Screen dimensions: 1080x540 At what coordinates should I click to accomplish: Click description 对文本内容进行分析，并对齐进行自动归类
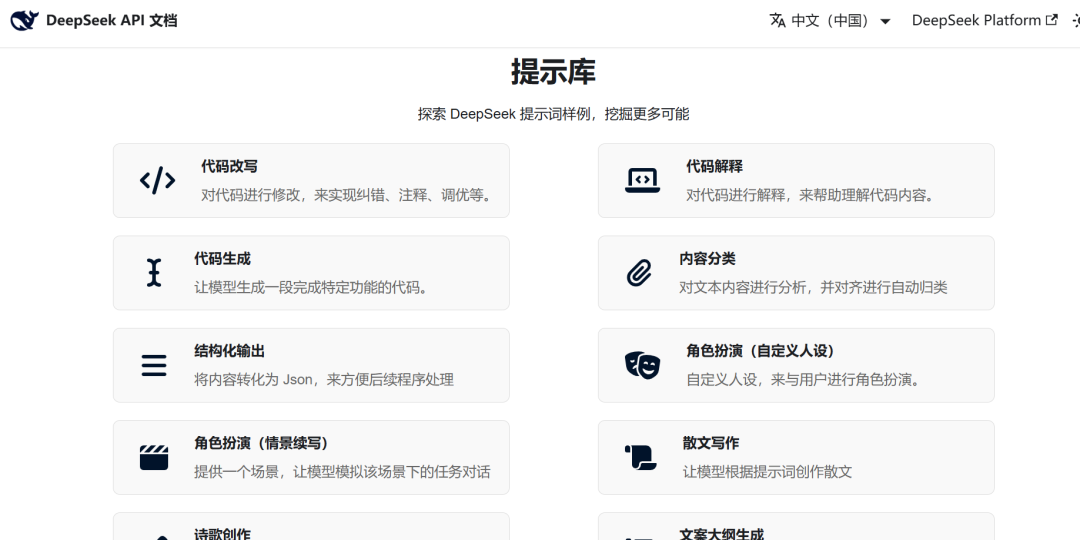(813, 288)
